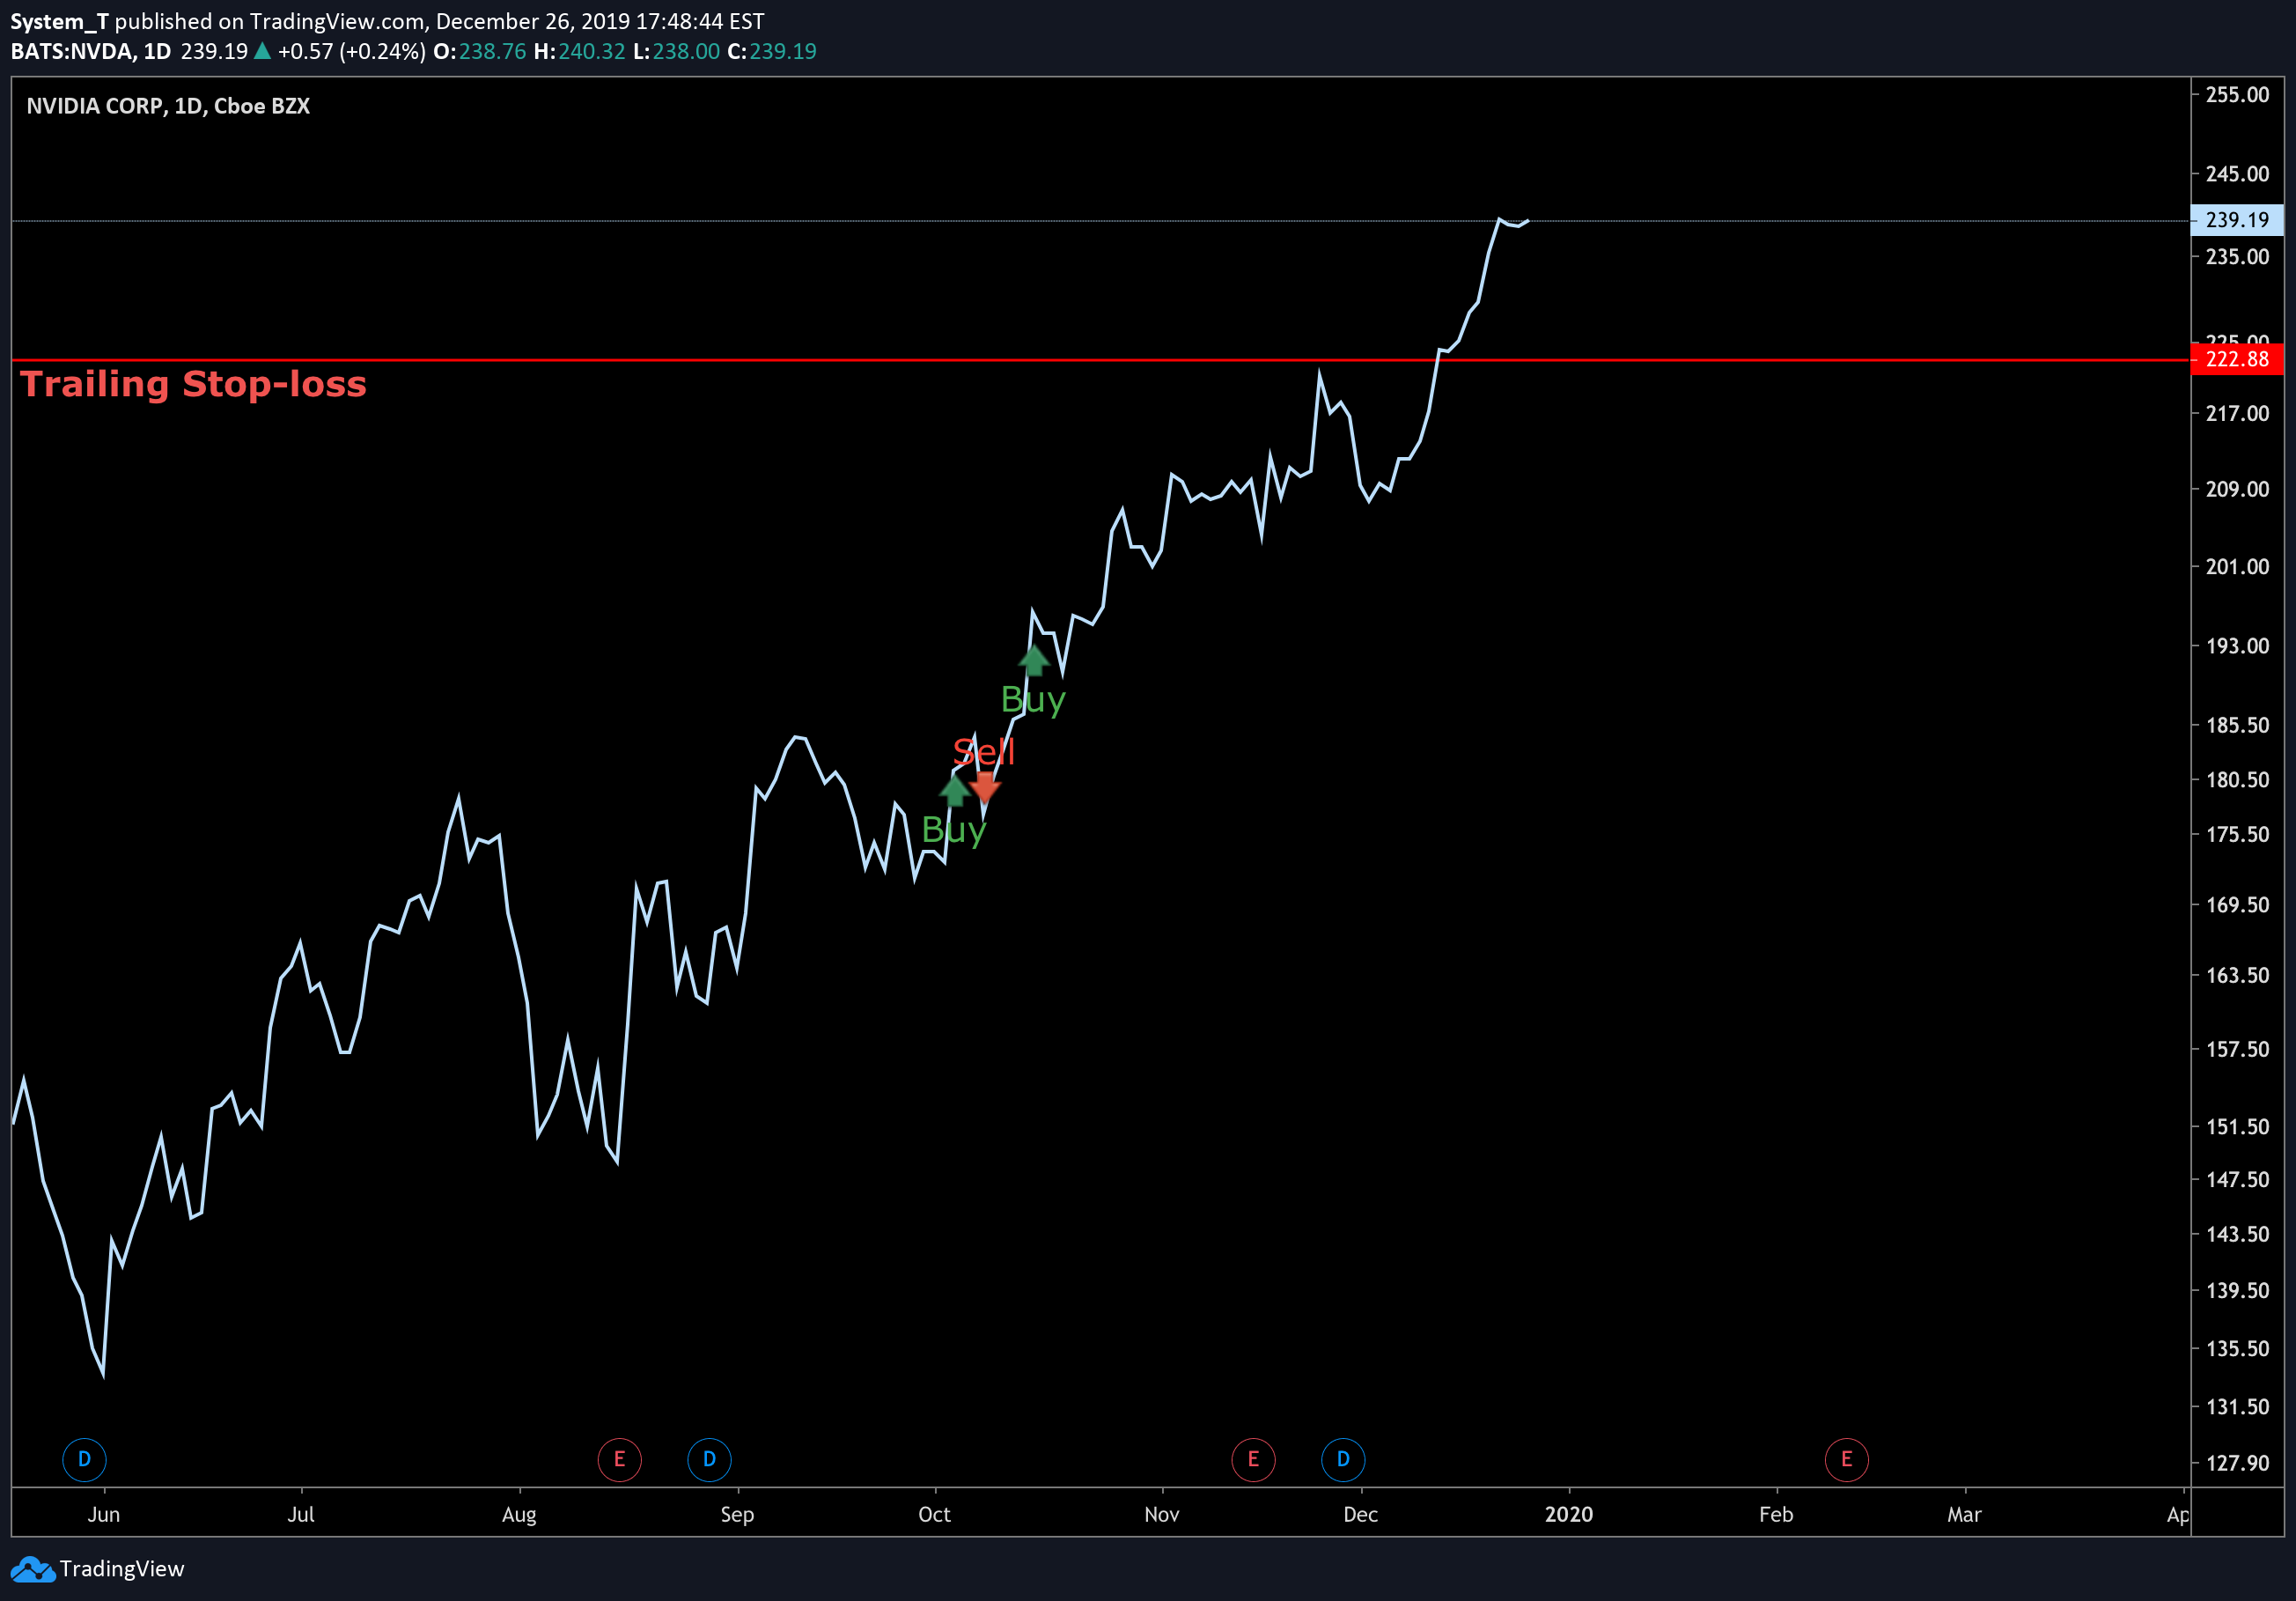Click the 239.19 current price label
The image size is (2296, 1601).
point(2237,220)
